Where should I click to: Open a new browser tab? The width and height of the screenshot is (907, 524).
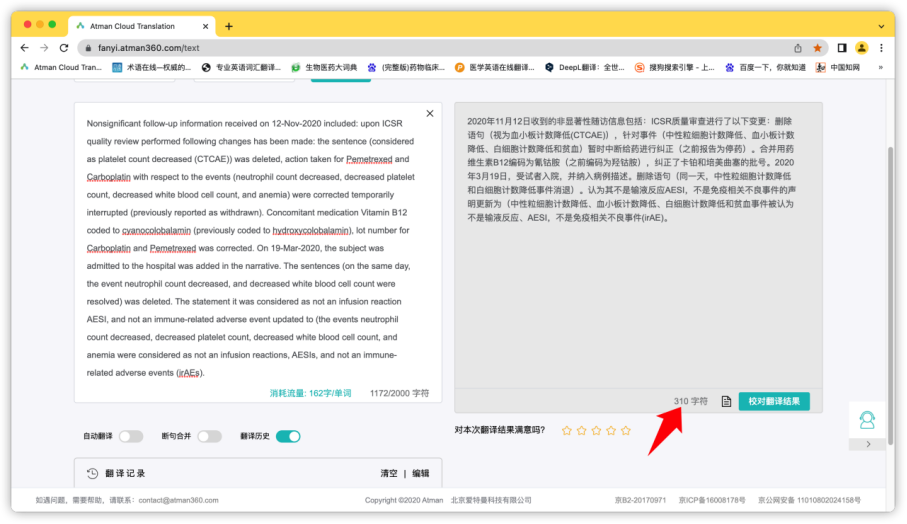[x=229, y=26]
